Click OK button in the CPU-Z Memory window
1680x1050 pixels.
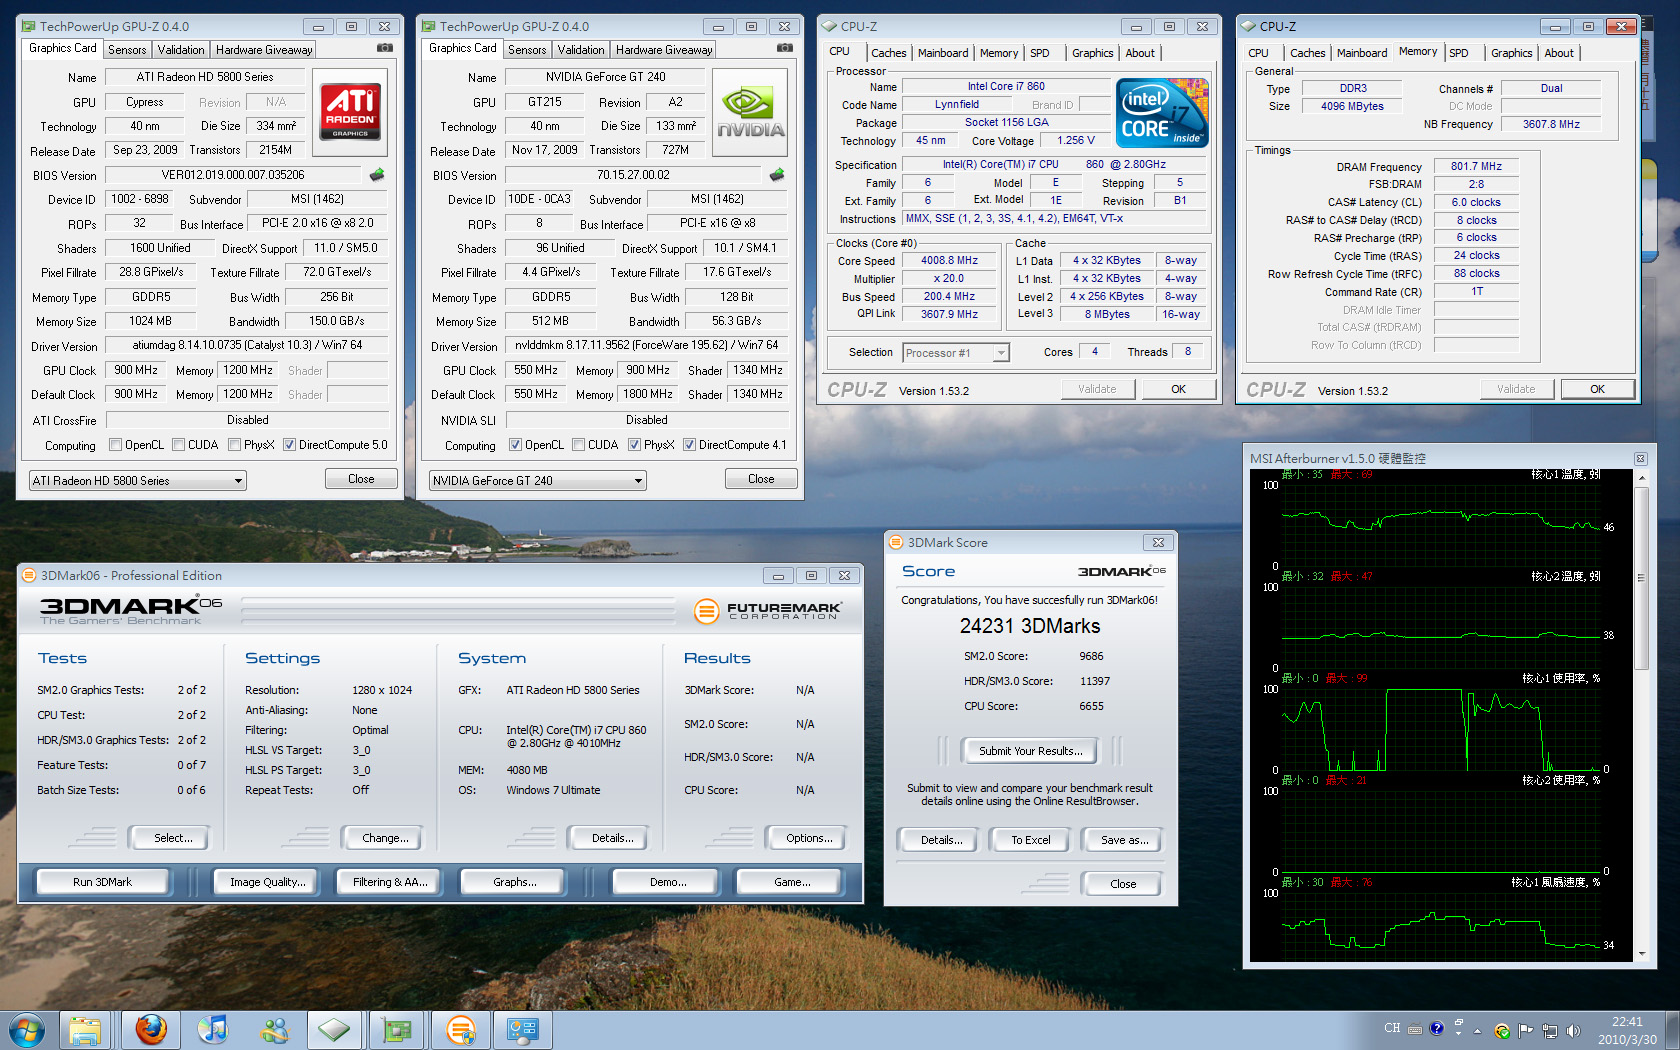coord(1597,389)
